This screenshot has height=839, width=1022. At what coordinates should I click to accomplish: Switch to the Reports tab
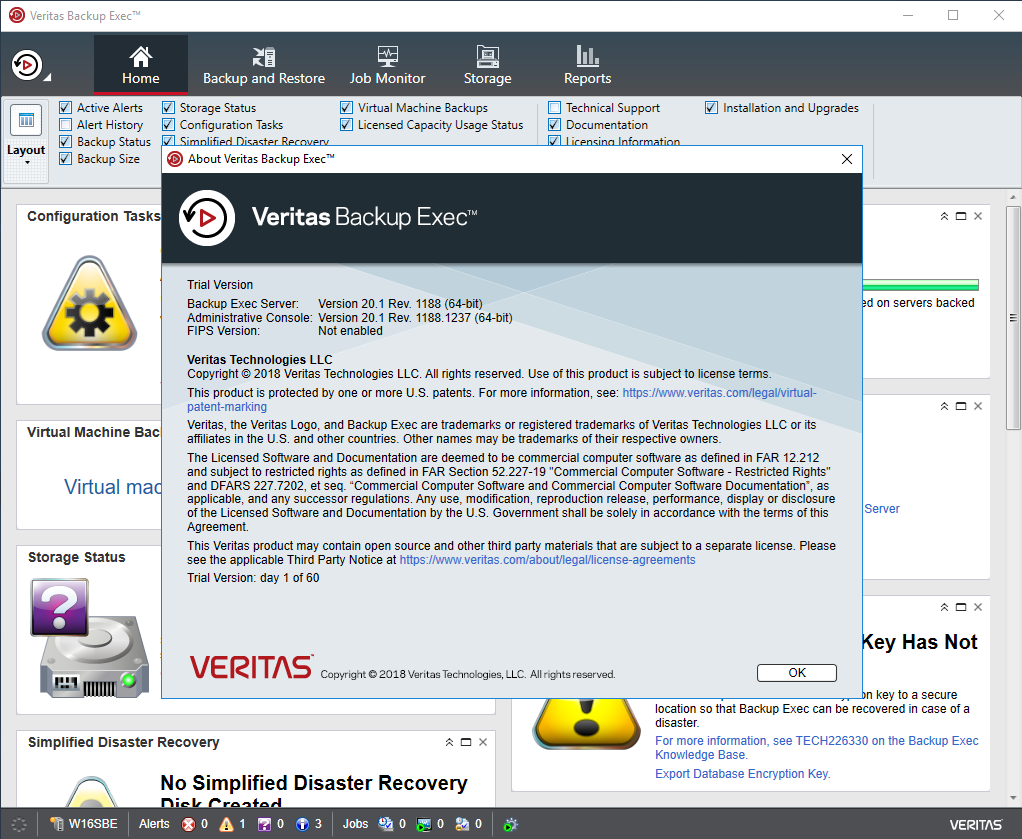pyautogui.click(x=587, y=64)
